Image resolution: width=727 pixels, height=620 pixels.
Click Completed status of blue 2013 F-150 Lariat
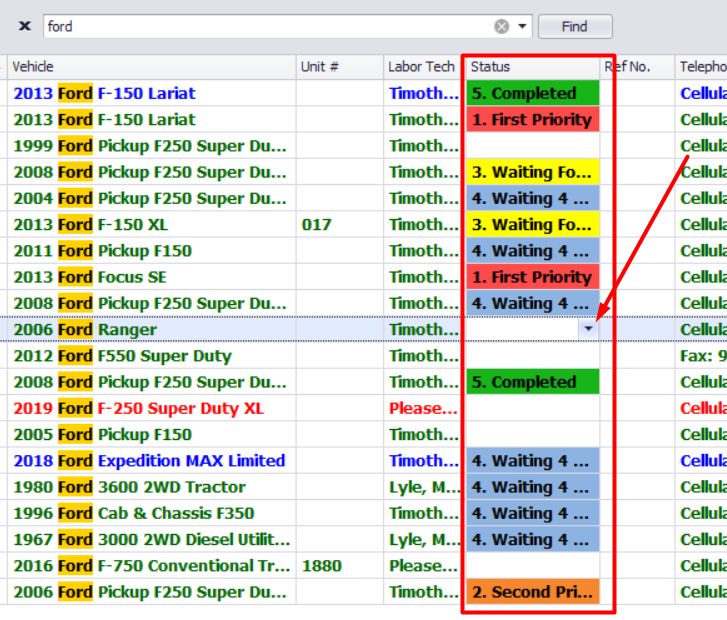[x=533, y=93]
